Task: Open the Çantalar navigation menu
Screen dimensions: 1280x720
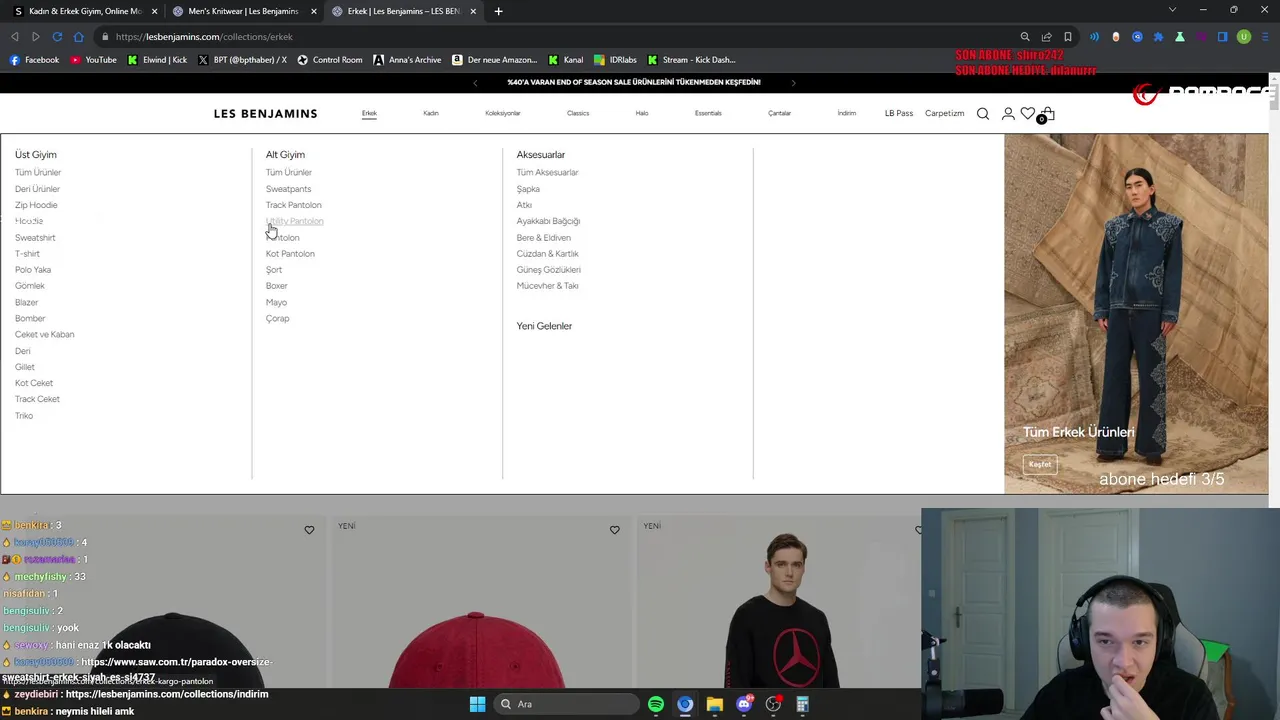Action: (x=779, y=113)
